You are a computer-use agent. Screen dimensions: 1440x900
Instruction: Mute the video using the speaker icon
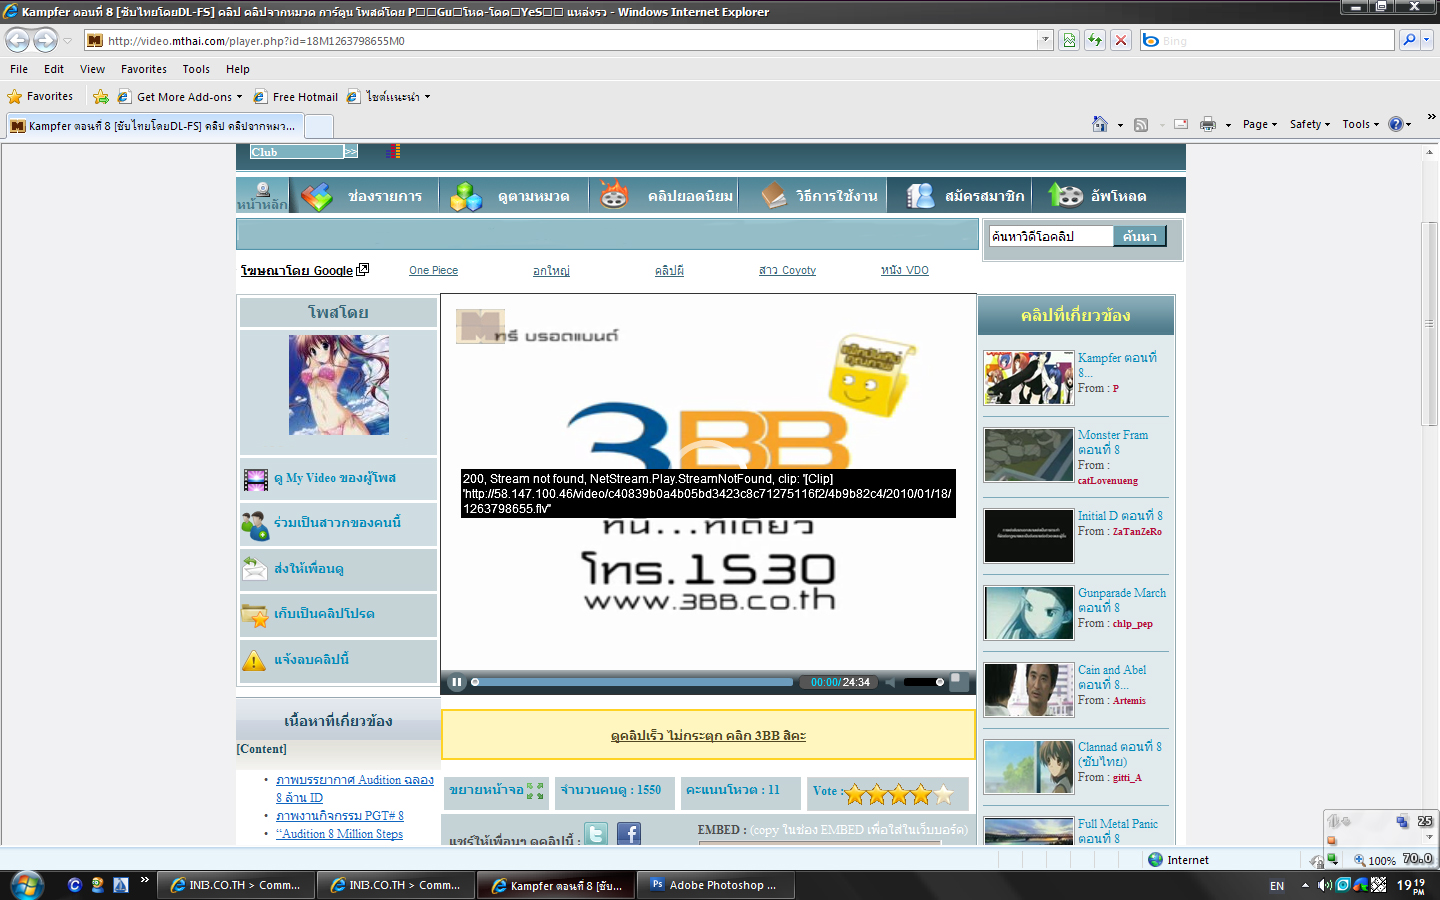point(889,682)
